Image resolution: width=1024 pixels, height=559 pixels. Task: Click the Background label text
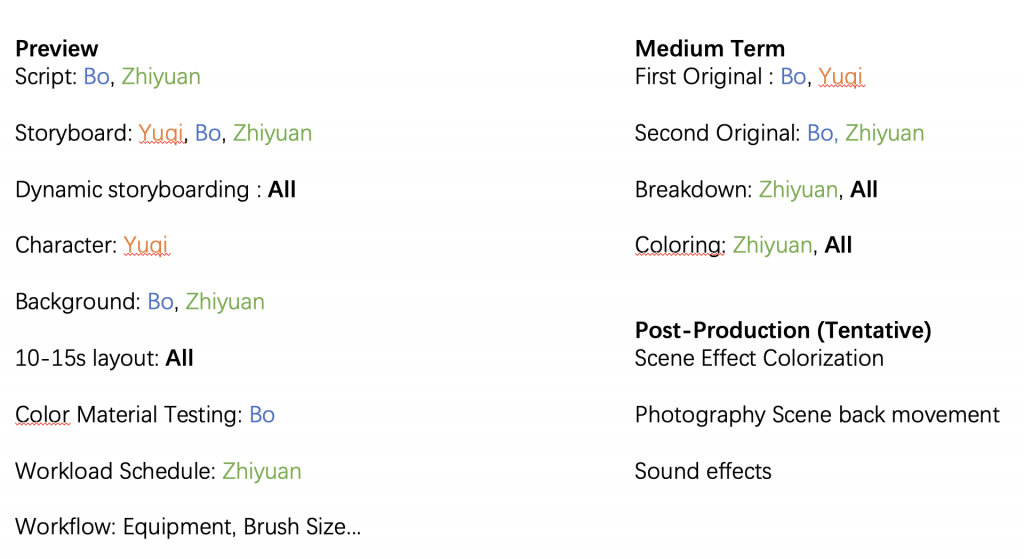tap(77, 302)
